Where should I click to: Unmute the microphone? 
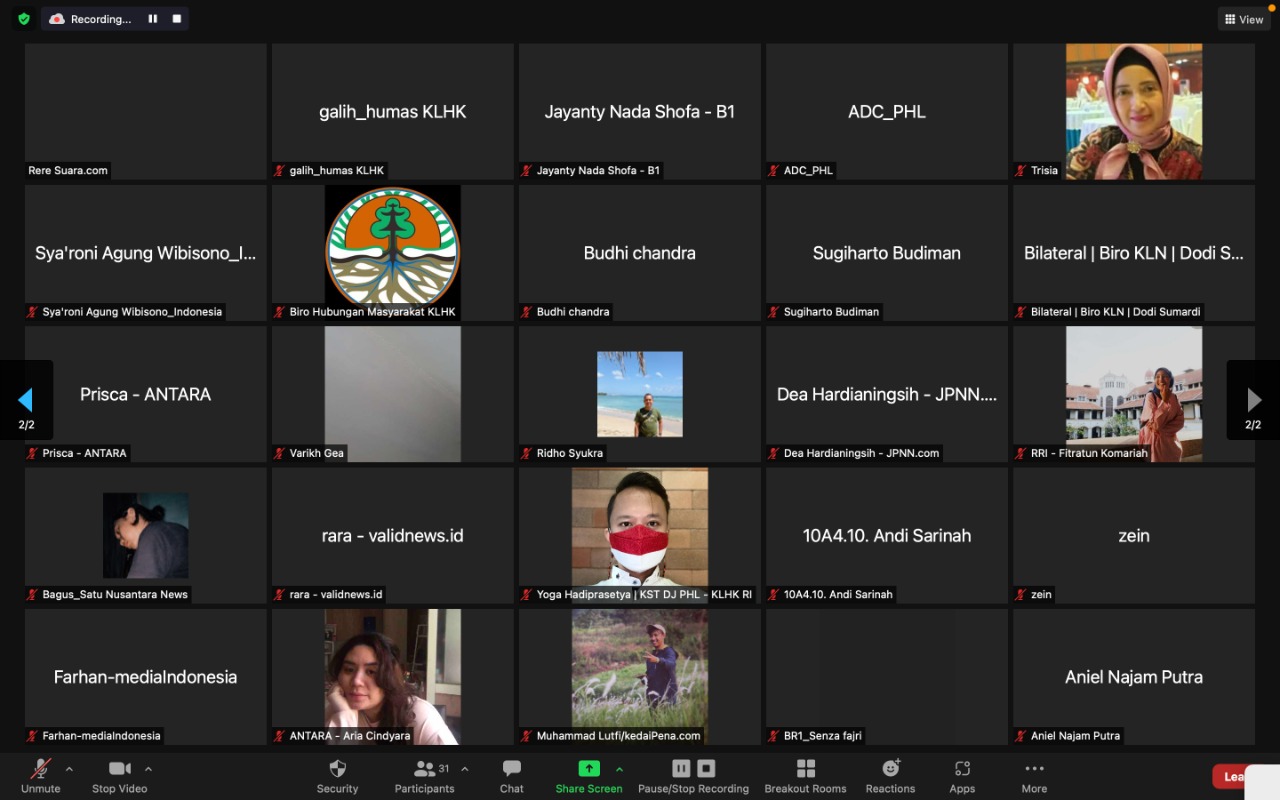point(41,776)
